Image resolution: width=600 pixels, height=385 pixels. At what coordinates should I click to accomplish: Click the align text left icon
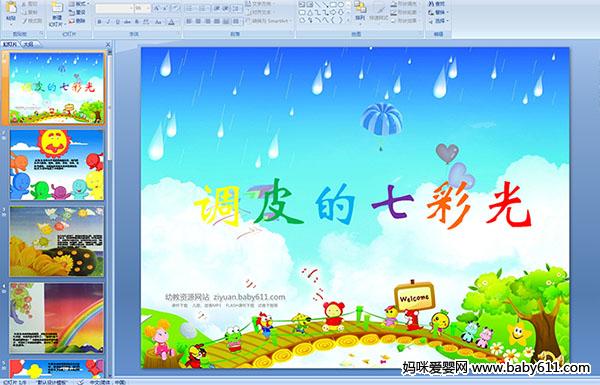pyautogui.click(x=189, y=21)
